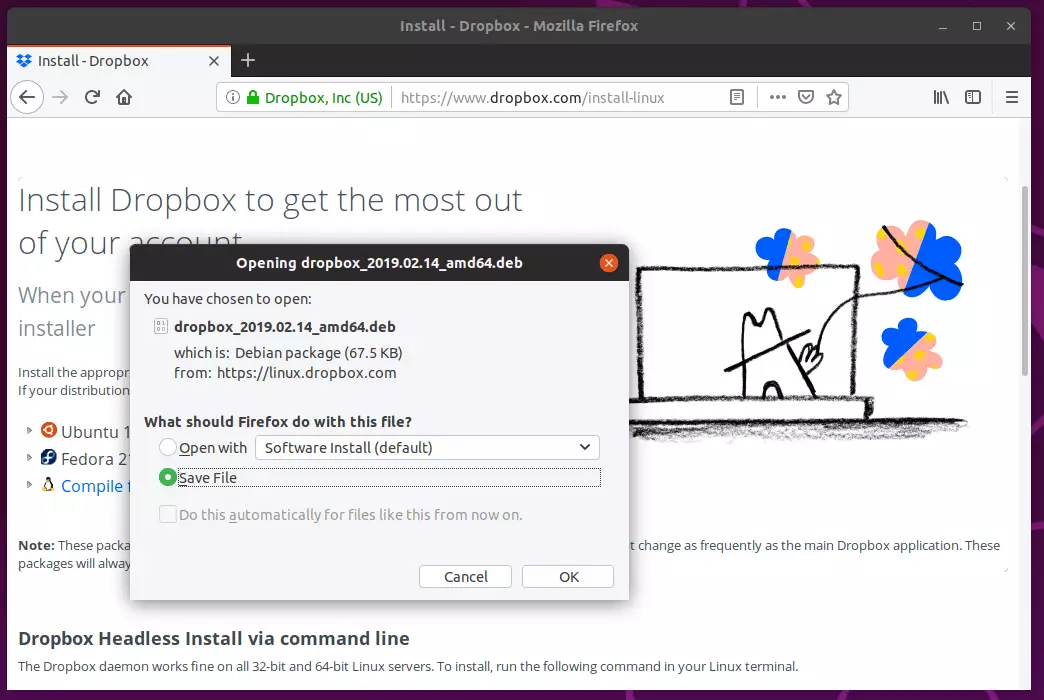Image resolution: width=1044 pixels, height=700 pixels.
Task: Open the Firefox home page icon
Action: click(x=124, y=97)
